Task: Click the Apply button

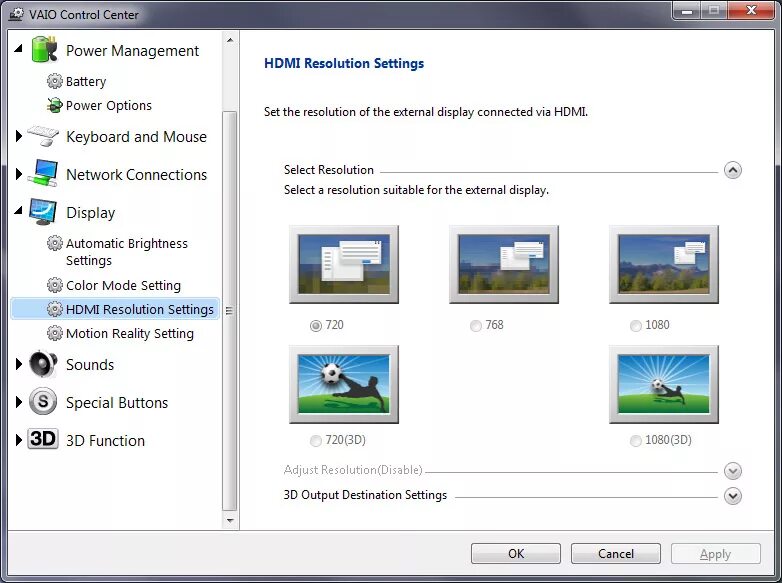Action: click(x=716, y=554)
